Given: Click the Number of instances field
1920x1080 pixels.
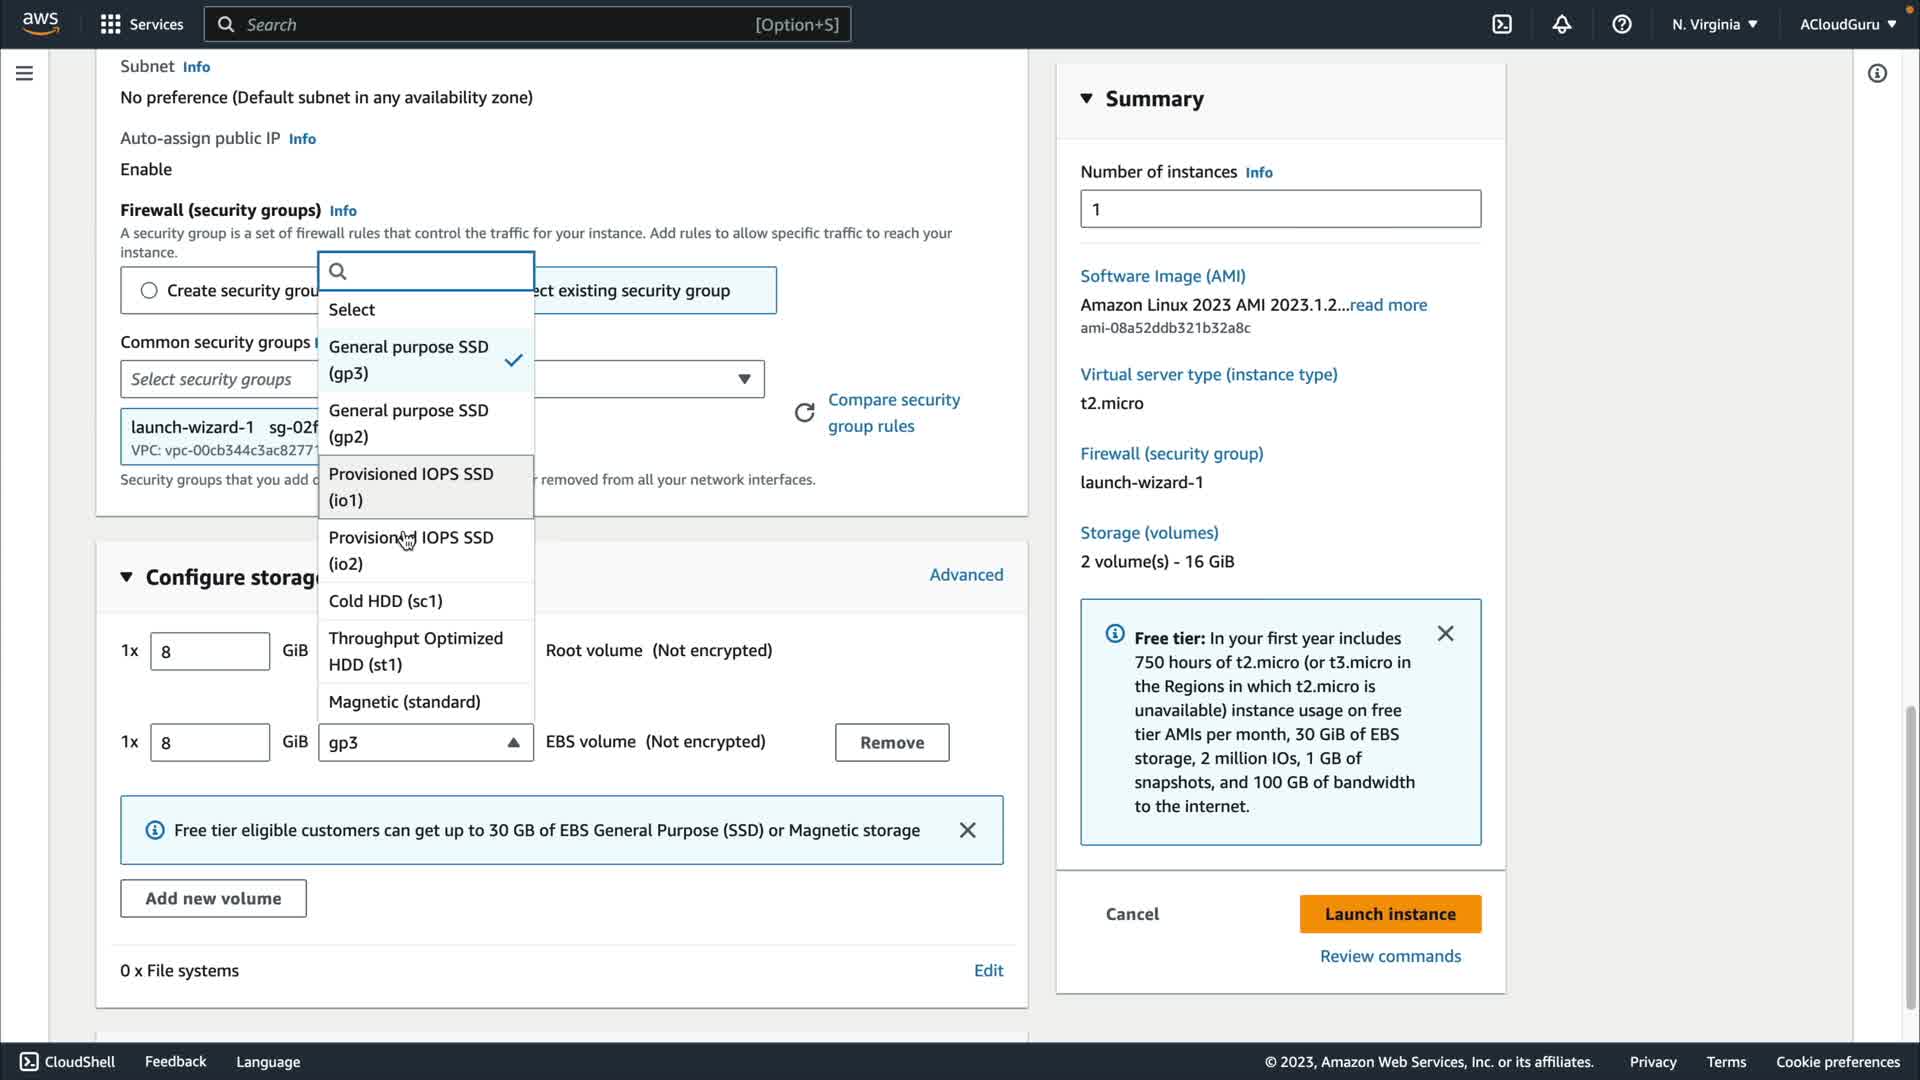Looking at the screenshot, I should pos(1279,209).
